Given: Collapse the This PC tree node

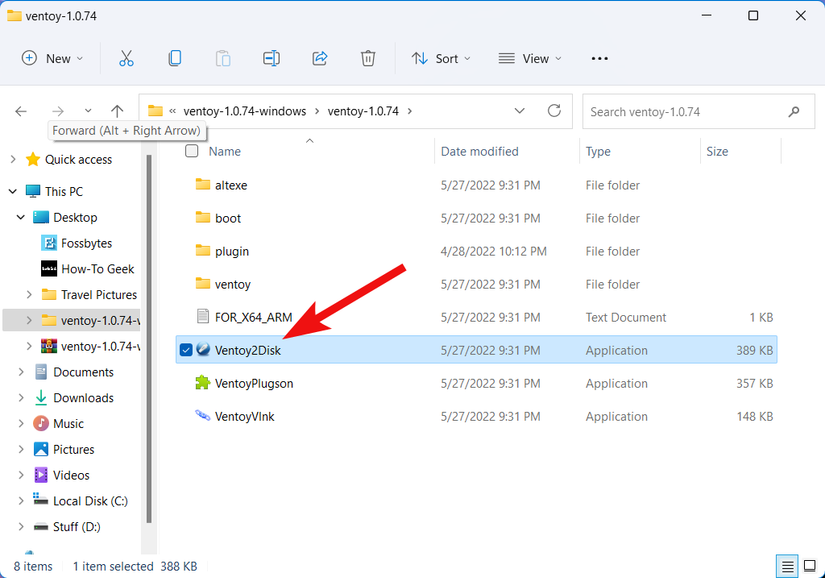Looking at the screenshot, I should click(13, 191).
